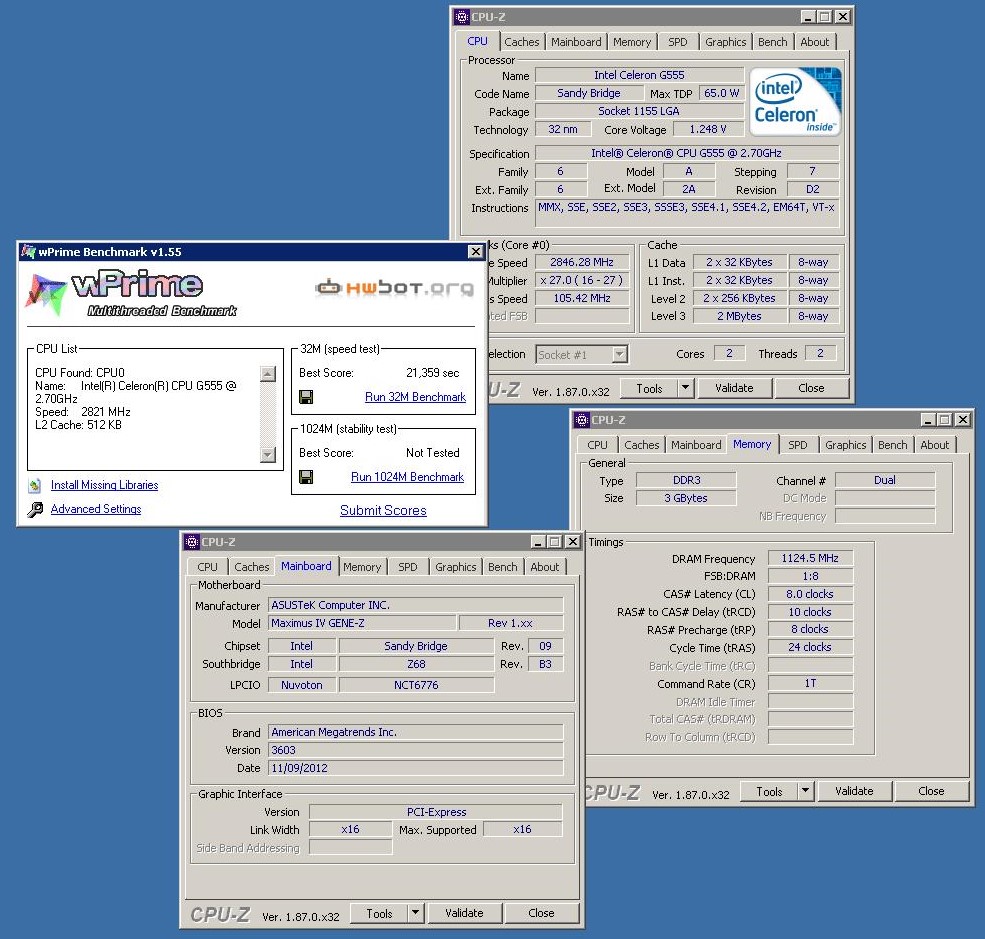Screen dimensions: 985x939
Task: Click the Memory Size 3 GBytes value
Action: (x=686, y=498)
